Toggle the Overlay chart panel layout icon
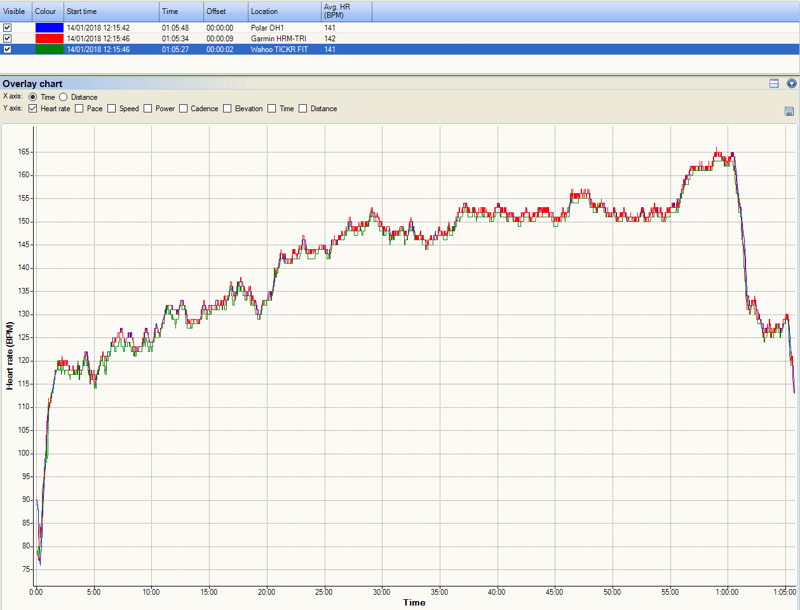Screen dimensions: 800x610 pos(774,84)
